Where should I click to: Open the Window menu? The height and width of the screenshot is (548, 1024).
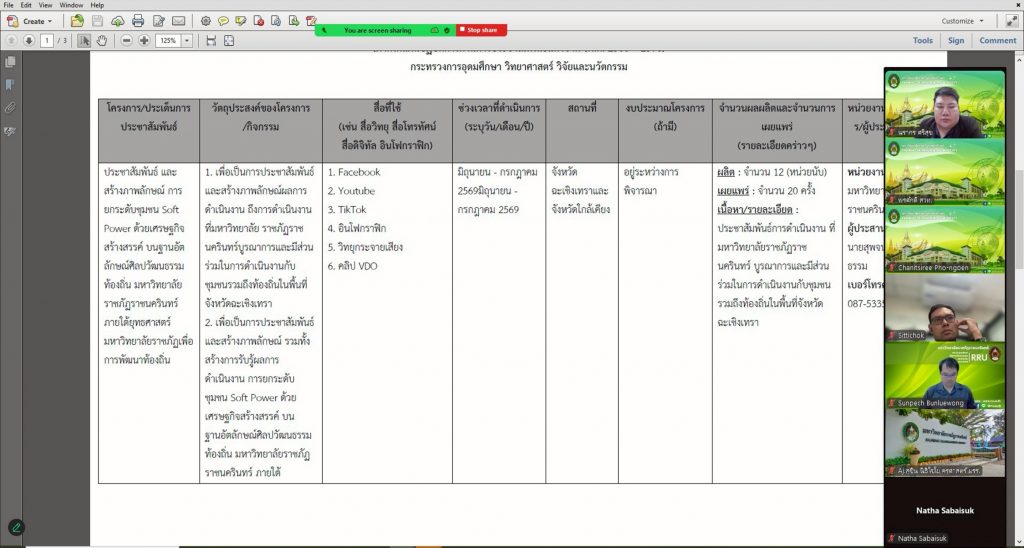[71, 5]
